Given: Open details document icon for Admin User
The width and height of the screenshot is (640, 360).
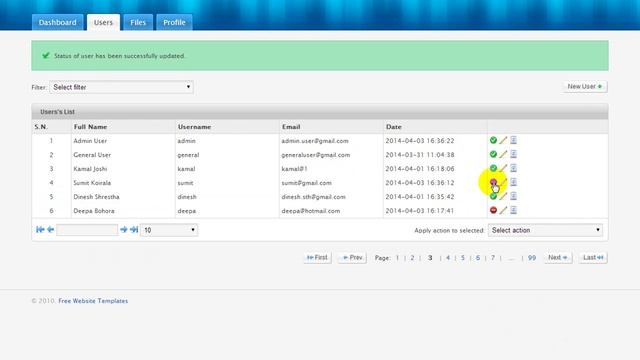Looking at the screenshot, I should click(513, 140).
